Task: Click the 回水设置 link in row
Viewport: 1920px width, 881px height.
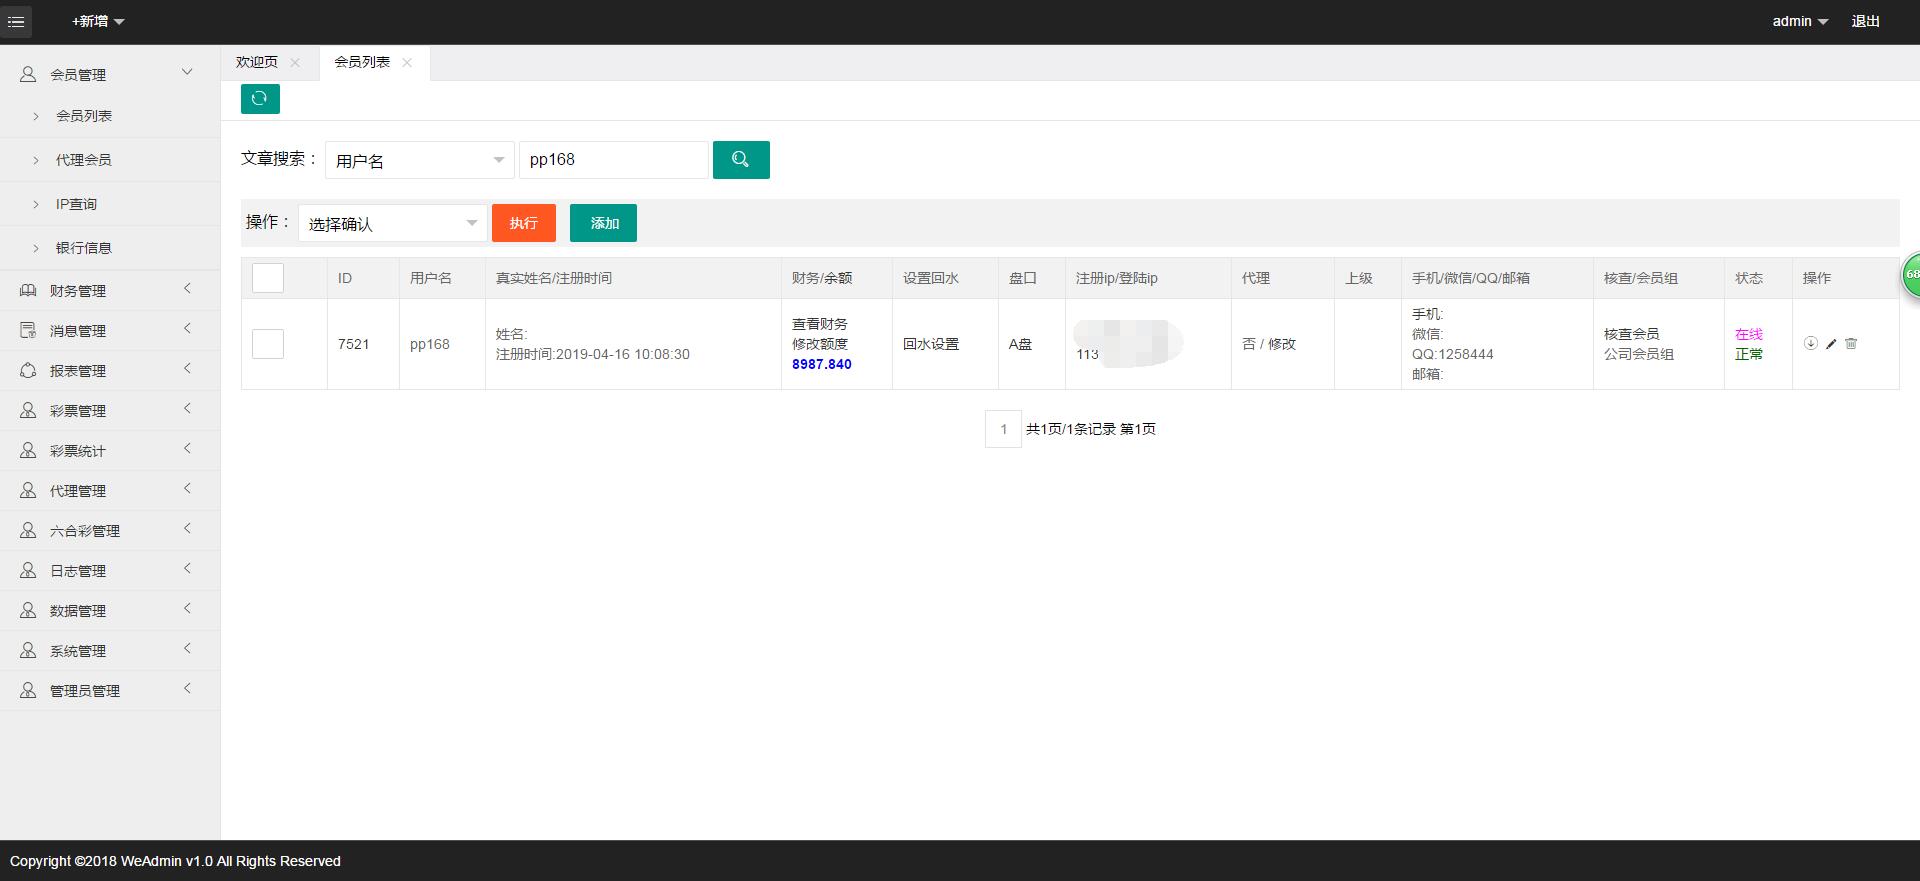Action: click(930, 344)
